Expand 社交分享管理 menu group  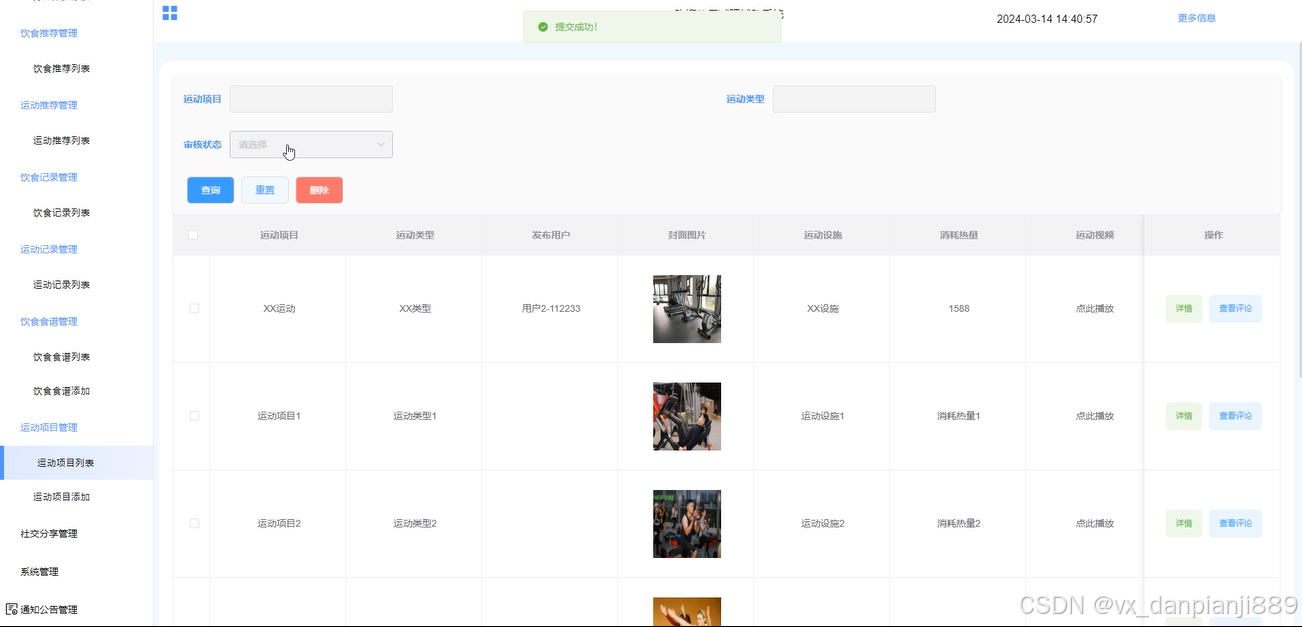(x=49, y=533)
